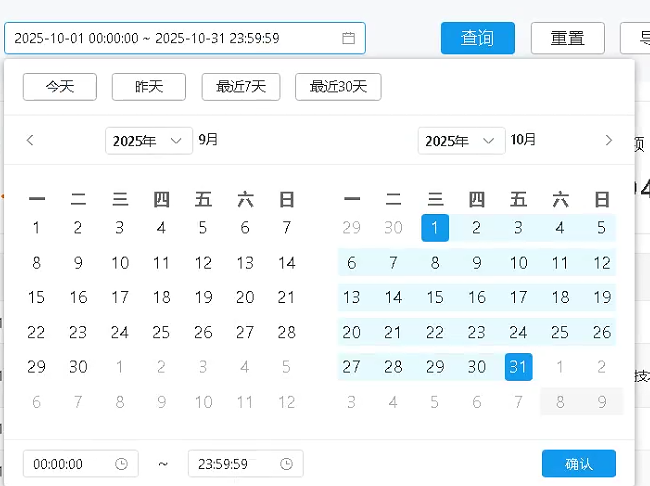Select the 最近30天 shortcut
The height and width of the screenshot is (486, 650).
(x=338, y=87)
